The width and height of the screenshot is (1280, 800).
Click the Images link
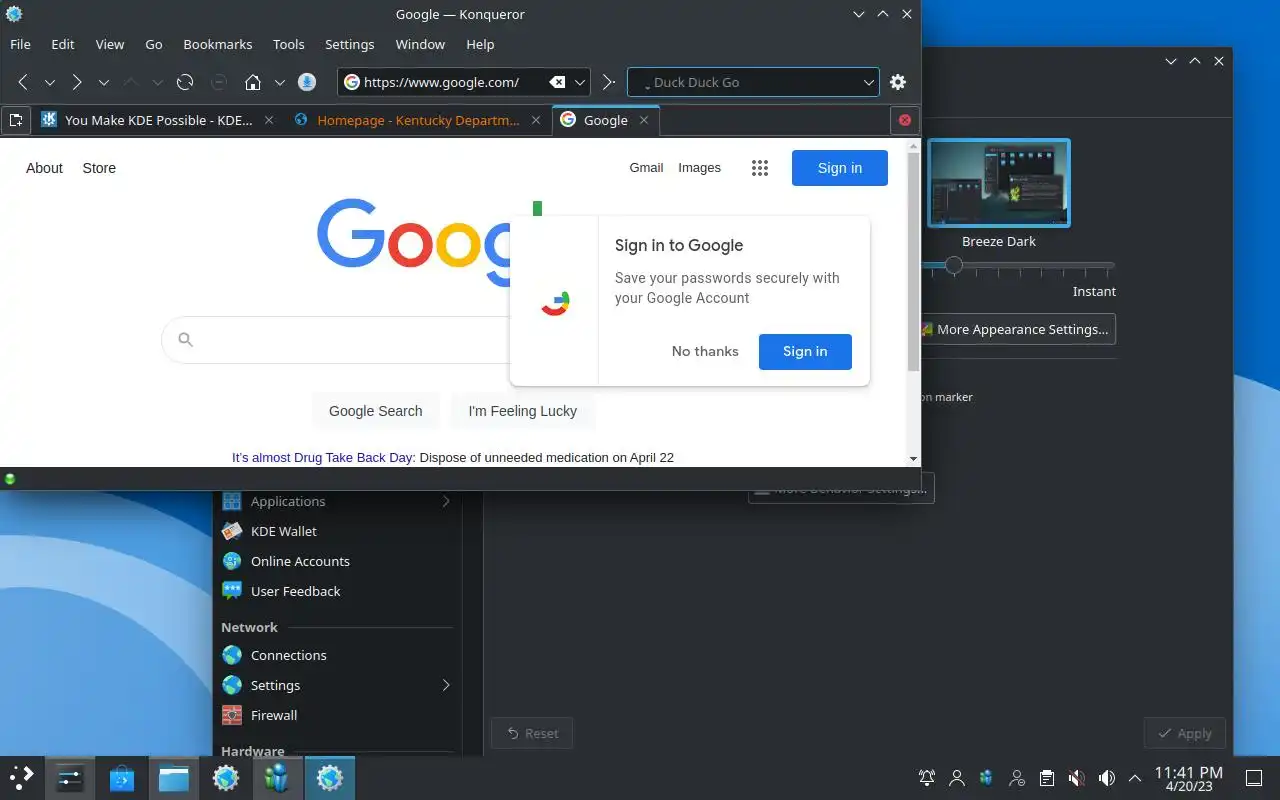(699, 167)
